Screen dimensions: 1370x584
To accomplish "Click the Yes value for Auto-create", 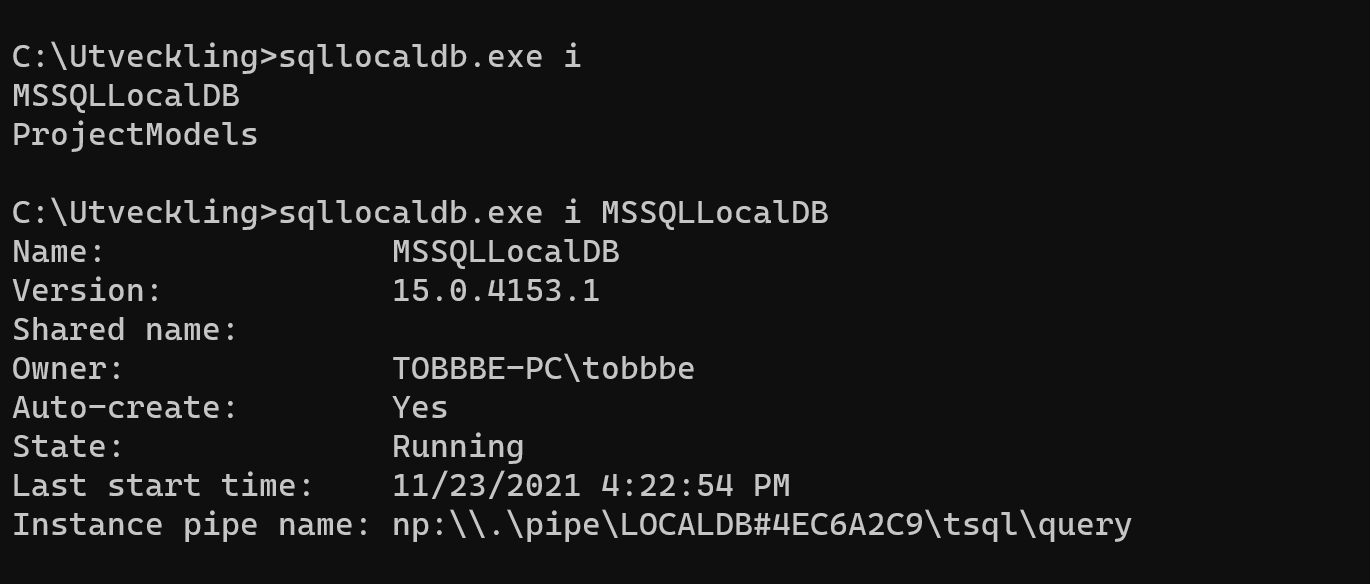I will [420, 408].
